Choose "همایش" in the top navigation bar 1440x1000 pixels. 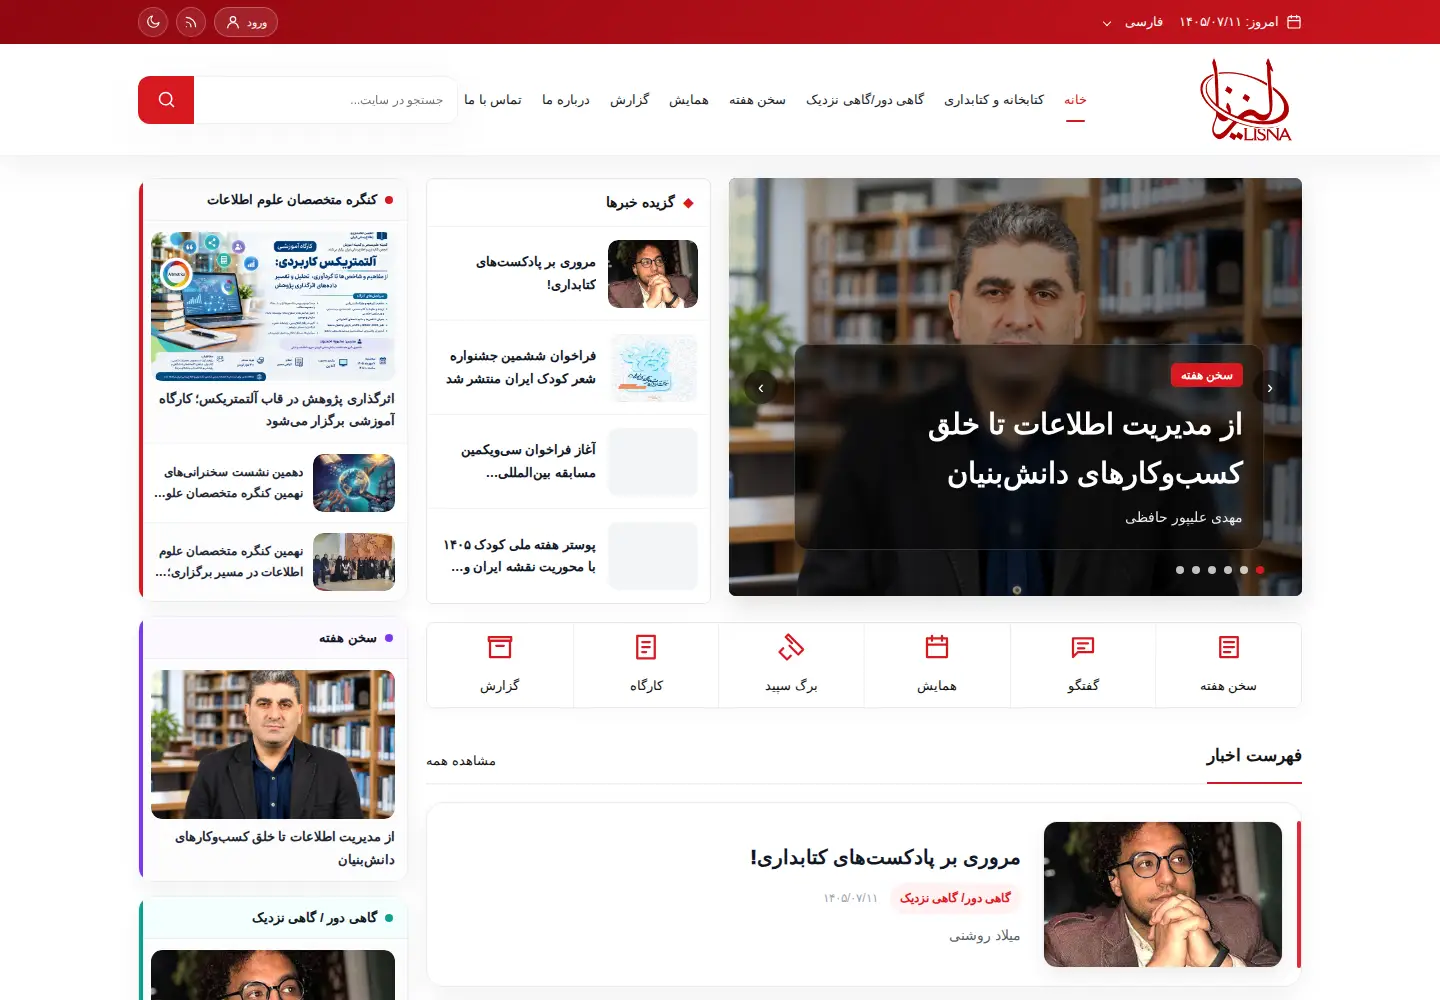pos(689,100)
